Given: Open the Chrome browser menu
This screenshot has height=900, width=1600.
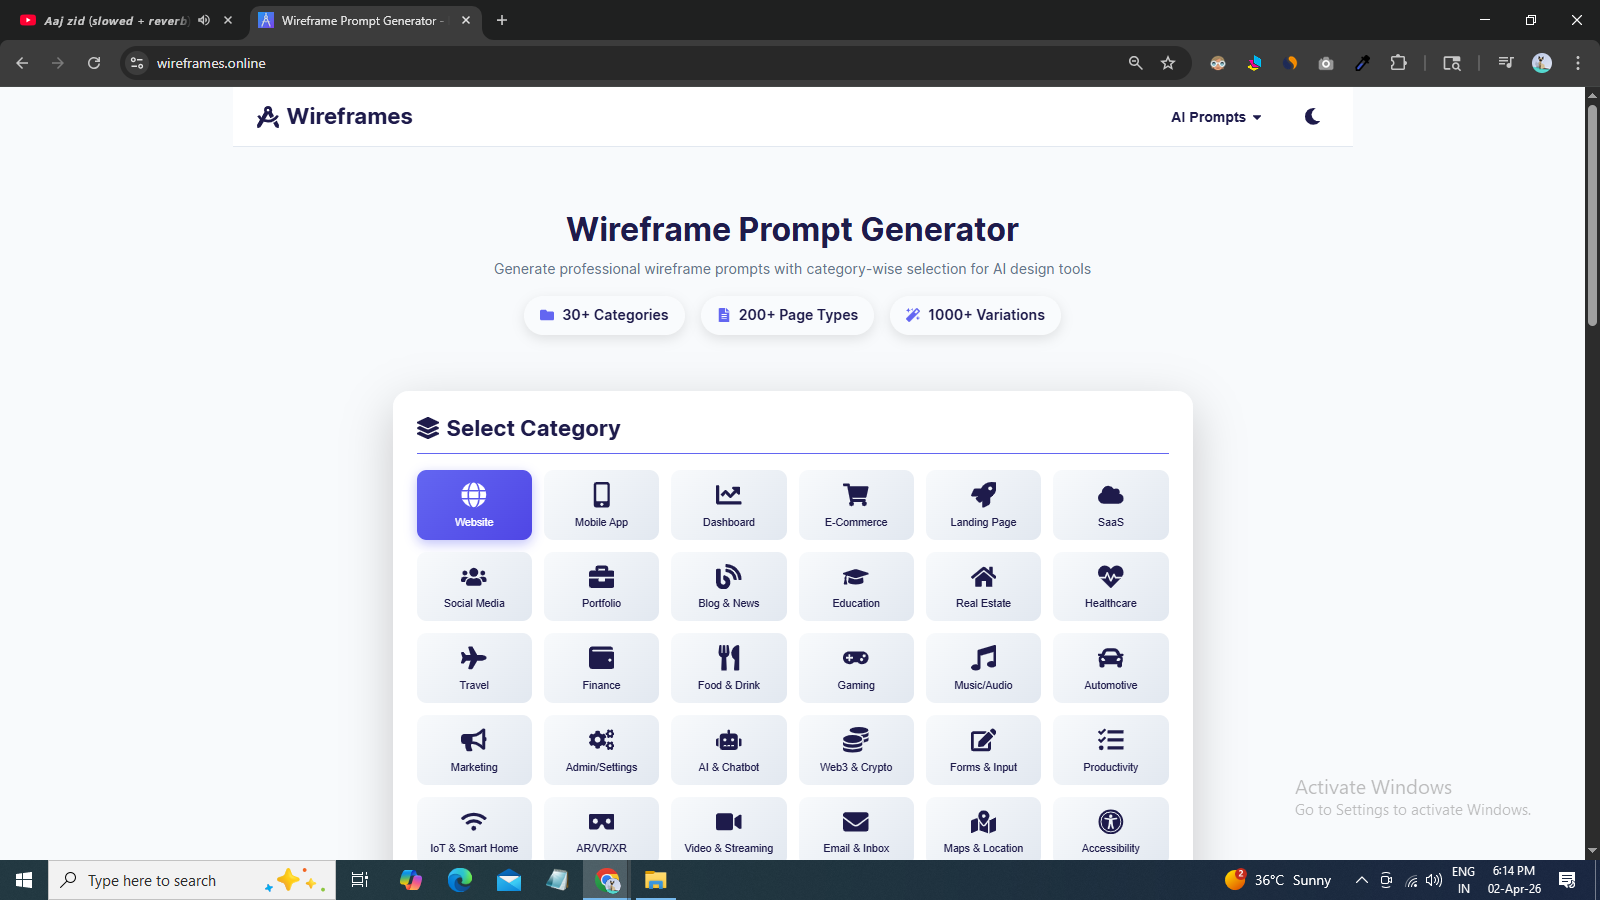Looking at the screenshot, I should (1578, 62).
